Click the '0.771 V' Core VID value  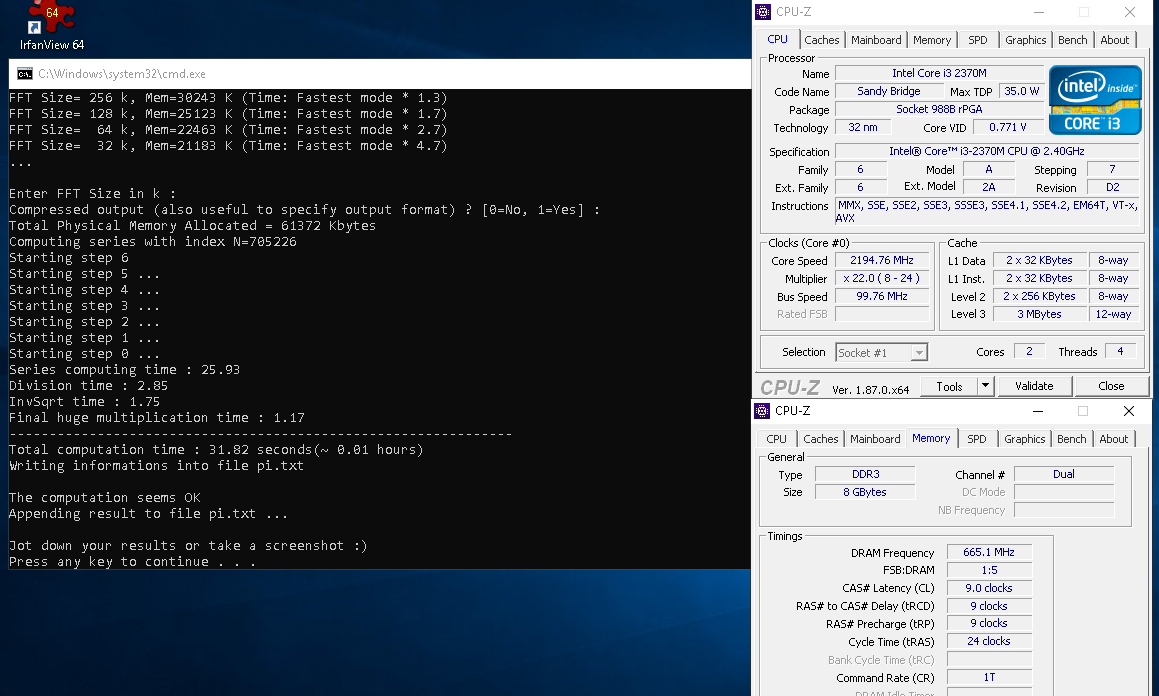click(x=1007, y=127)
